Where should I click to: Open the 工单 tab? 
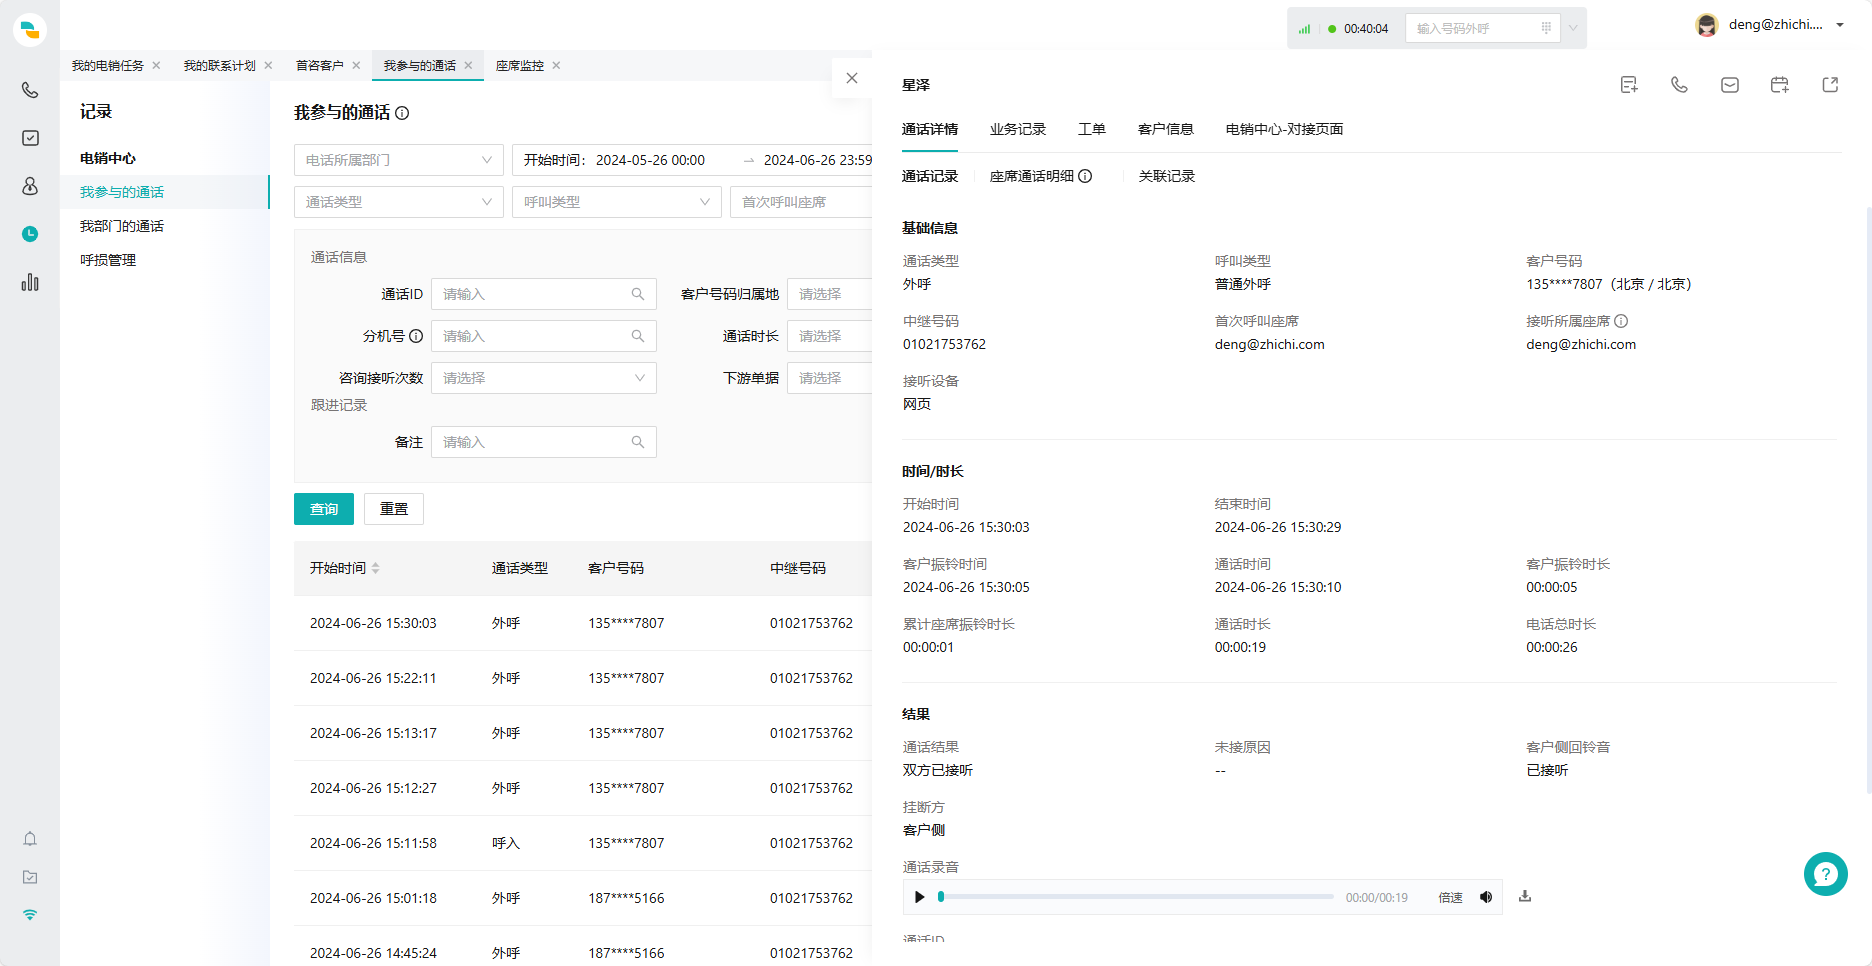tap(1092, 129)
